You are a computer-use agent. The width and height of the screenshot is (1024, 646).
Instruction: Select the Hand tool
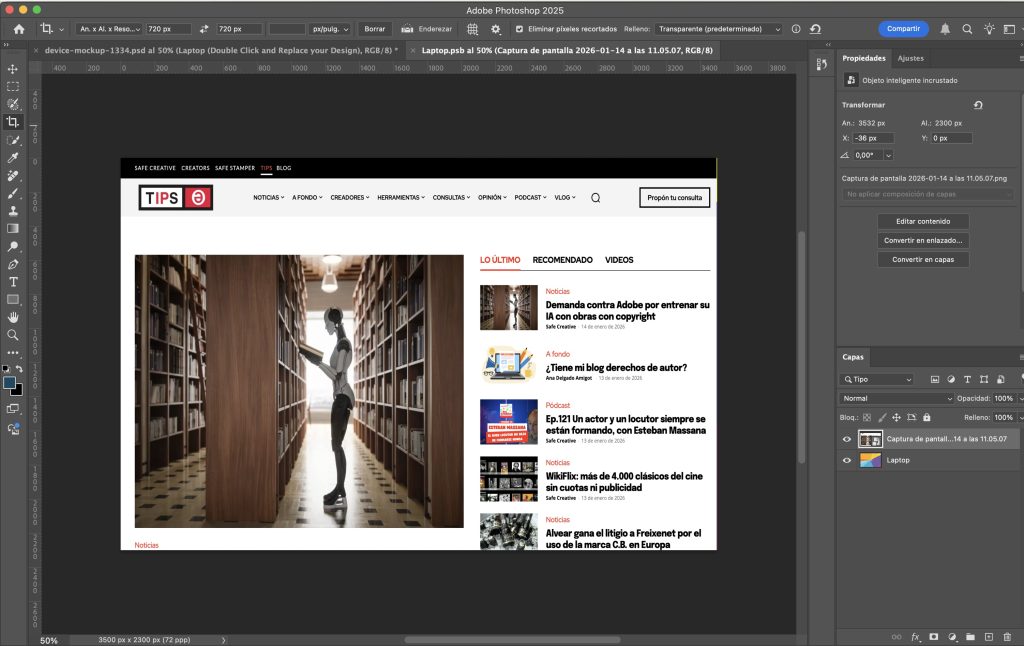click(x=13, y=317)
